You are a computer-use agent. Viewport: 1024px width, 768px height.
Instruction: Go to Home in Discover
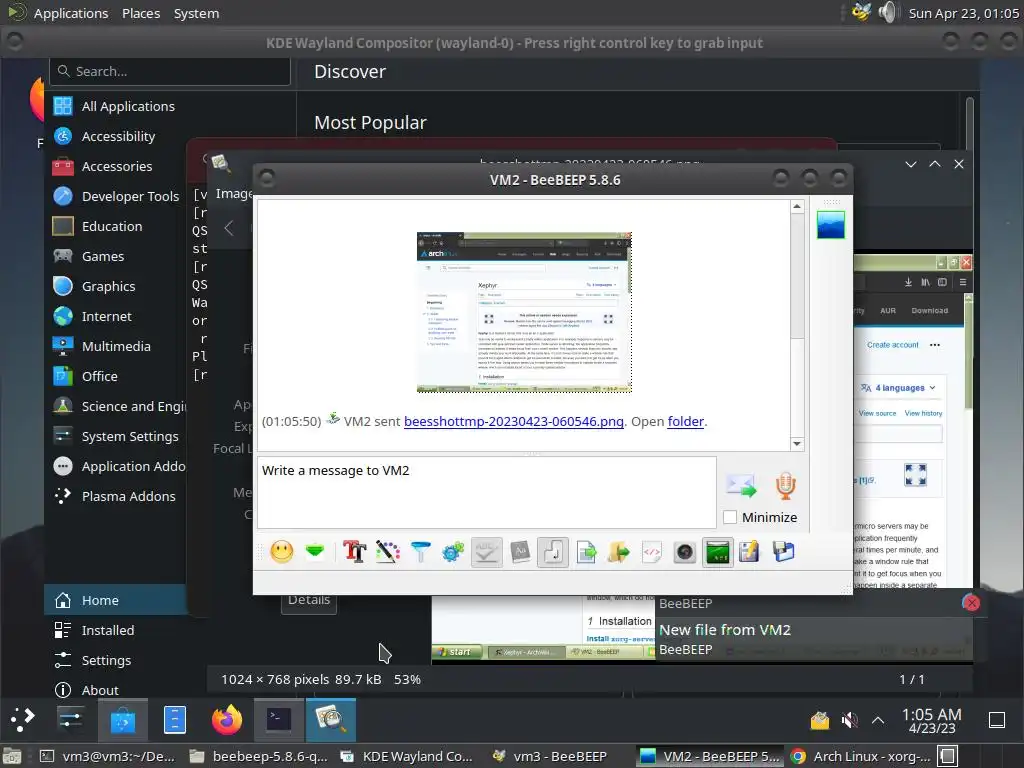(x=116, y=600)
